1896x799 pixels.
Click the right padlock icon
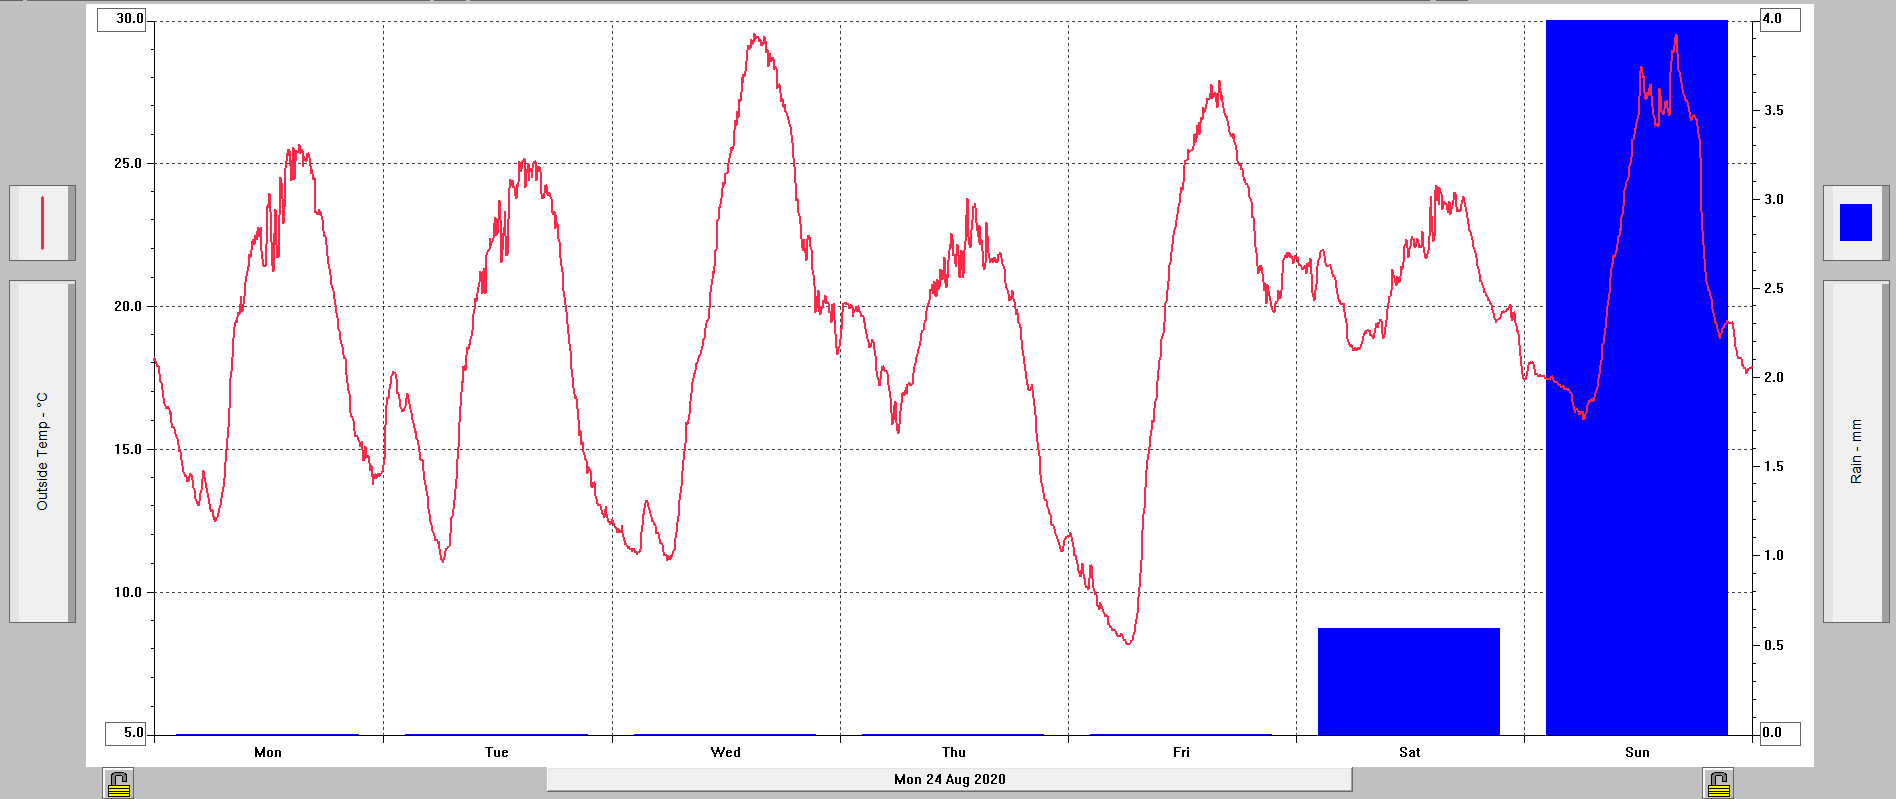[x=1718, y=783]
